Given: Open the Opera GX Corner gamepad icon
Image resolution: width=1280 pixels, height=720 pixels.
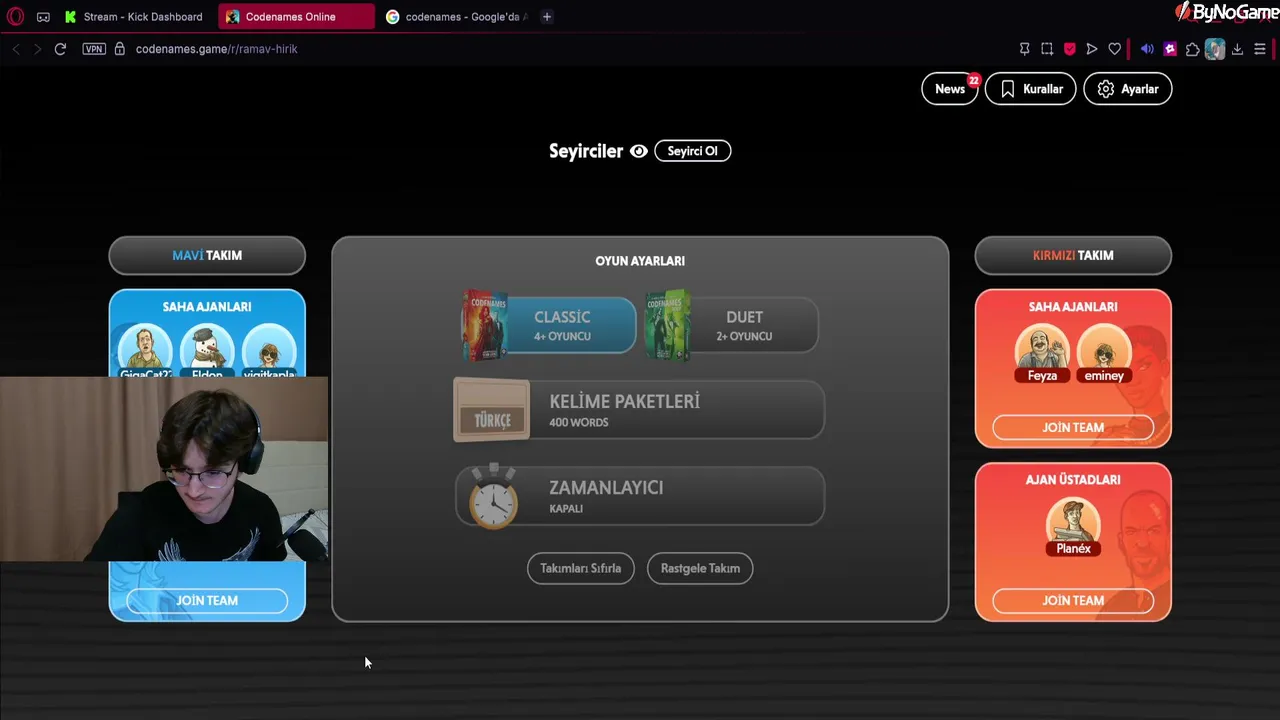Looking at the screenshot, I should (x=43, y=17).
